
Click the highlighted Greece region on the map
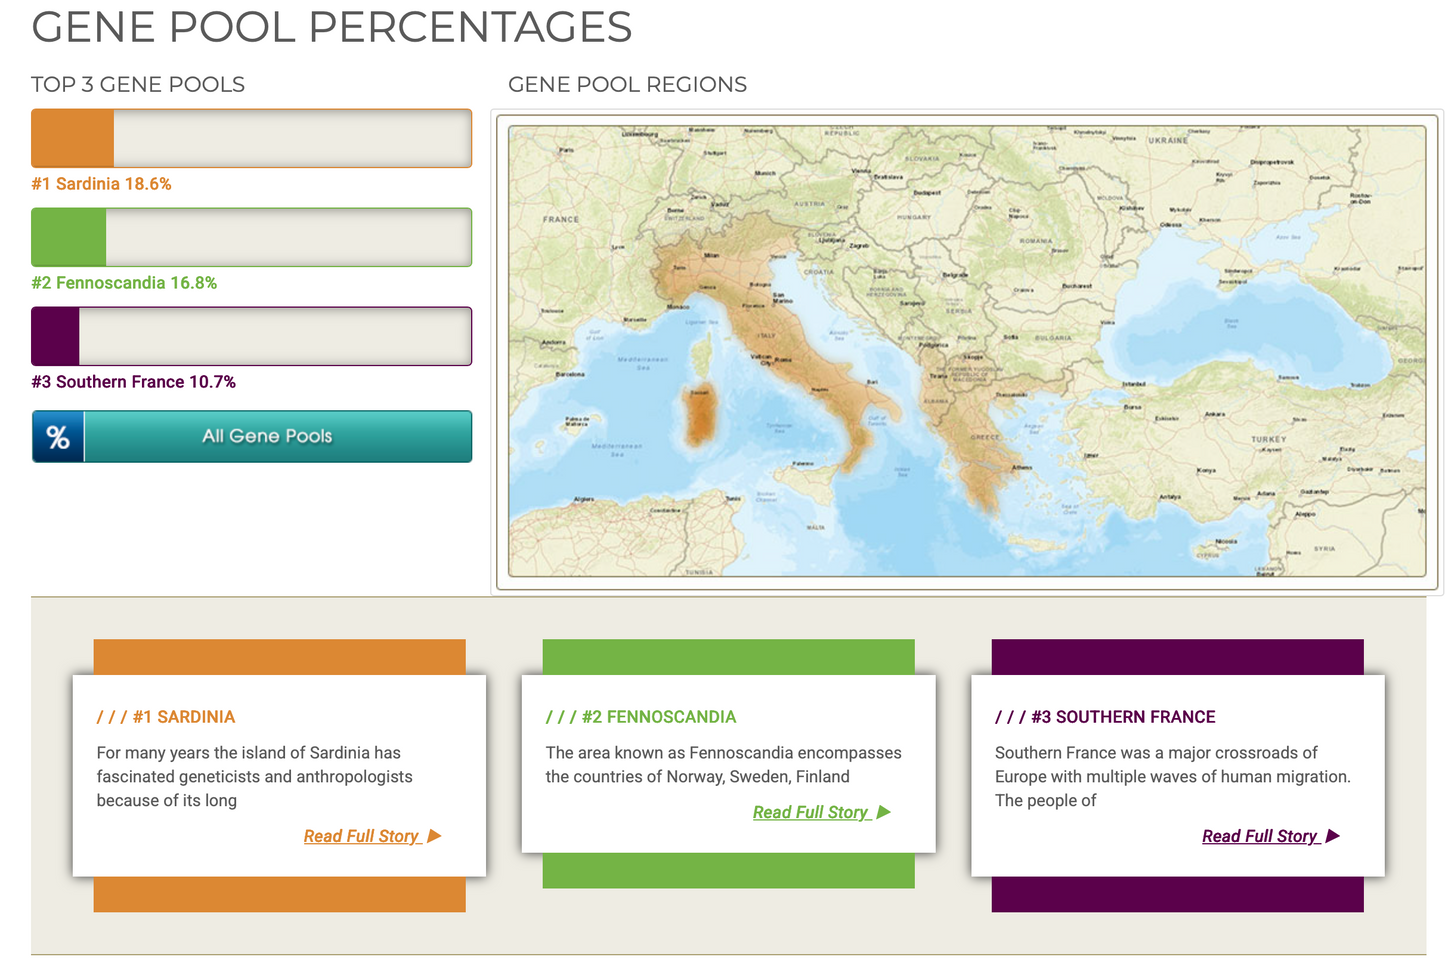point(975,450)
